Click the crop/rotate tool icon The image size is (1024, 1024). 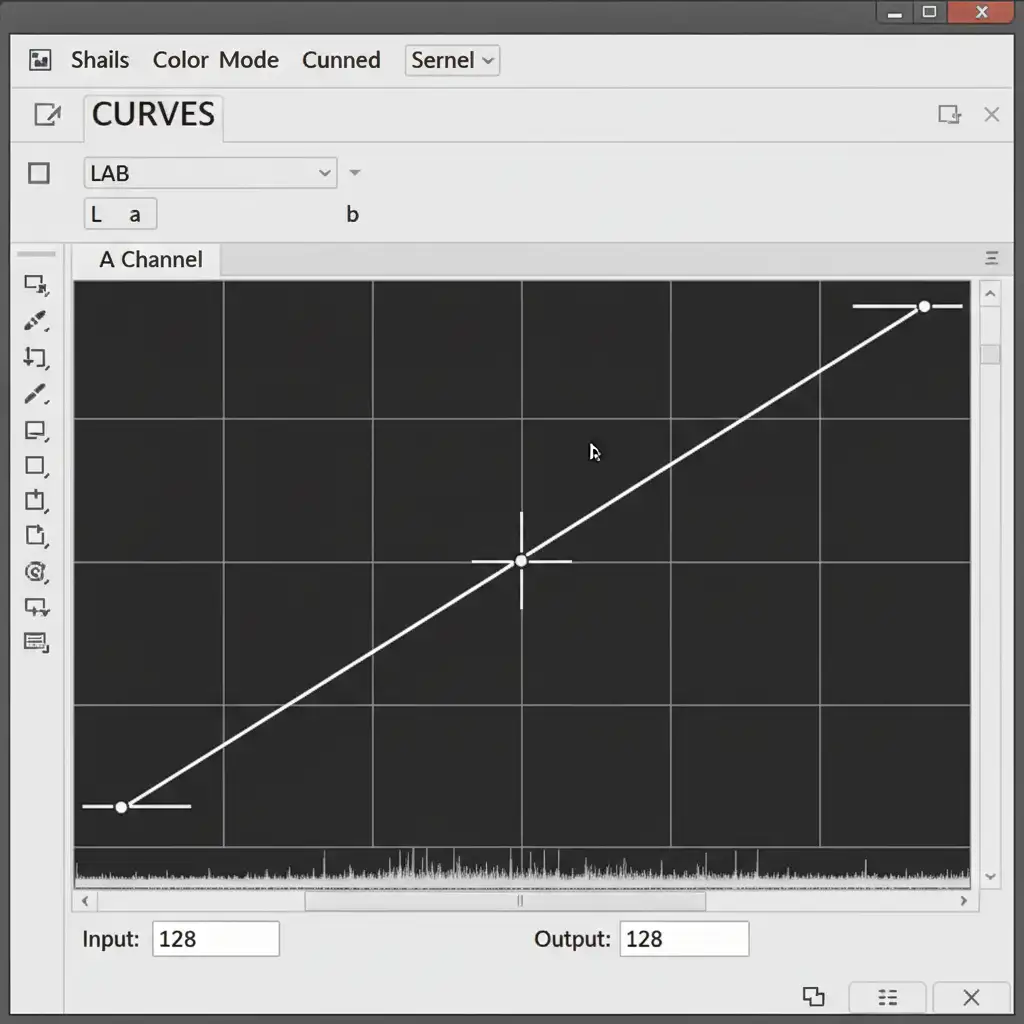pos(36,357)
